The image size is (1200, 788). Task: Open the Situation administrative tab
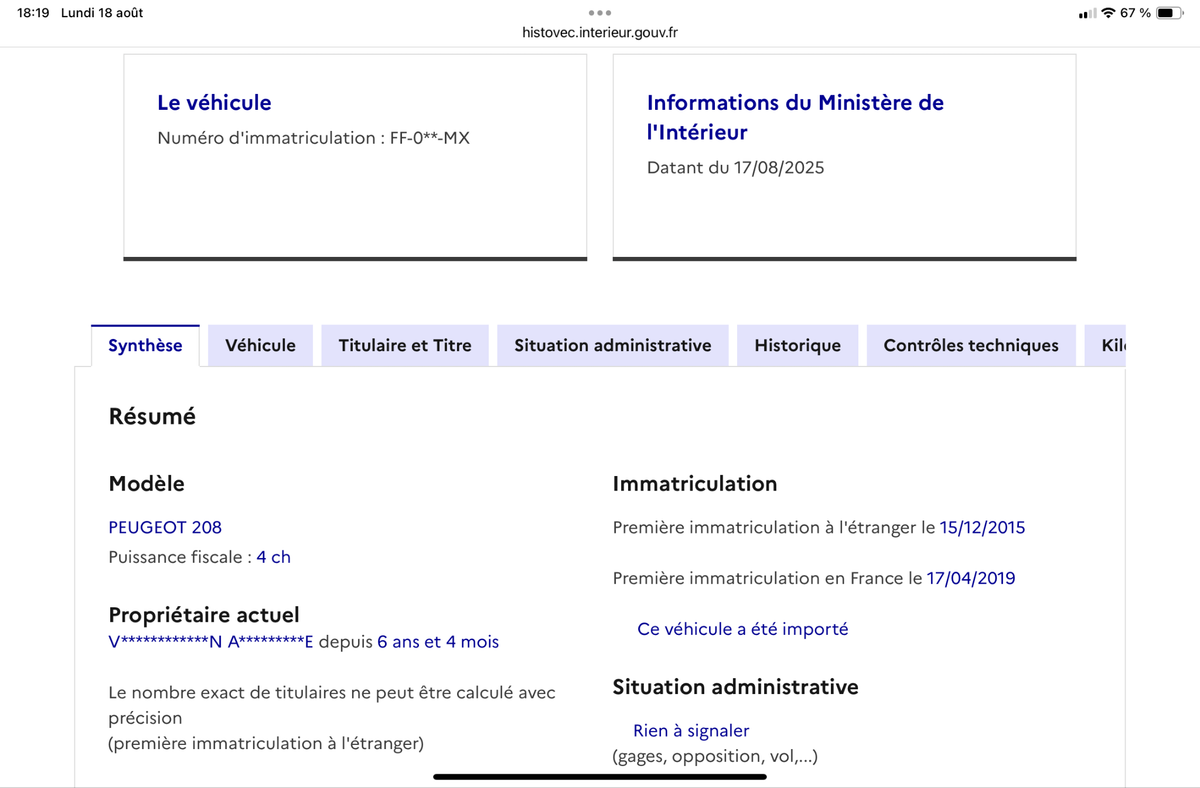613,346
